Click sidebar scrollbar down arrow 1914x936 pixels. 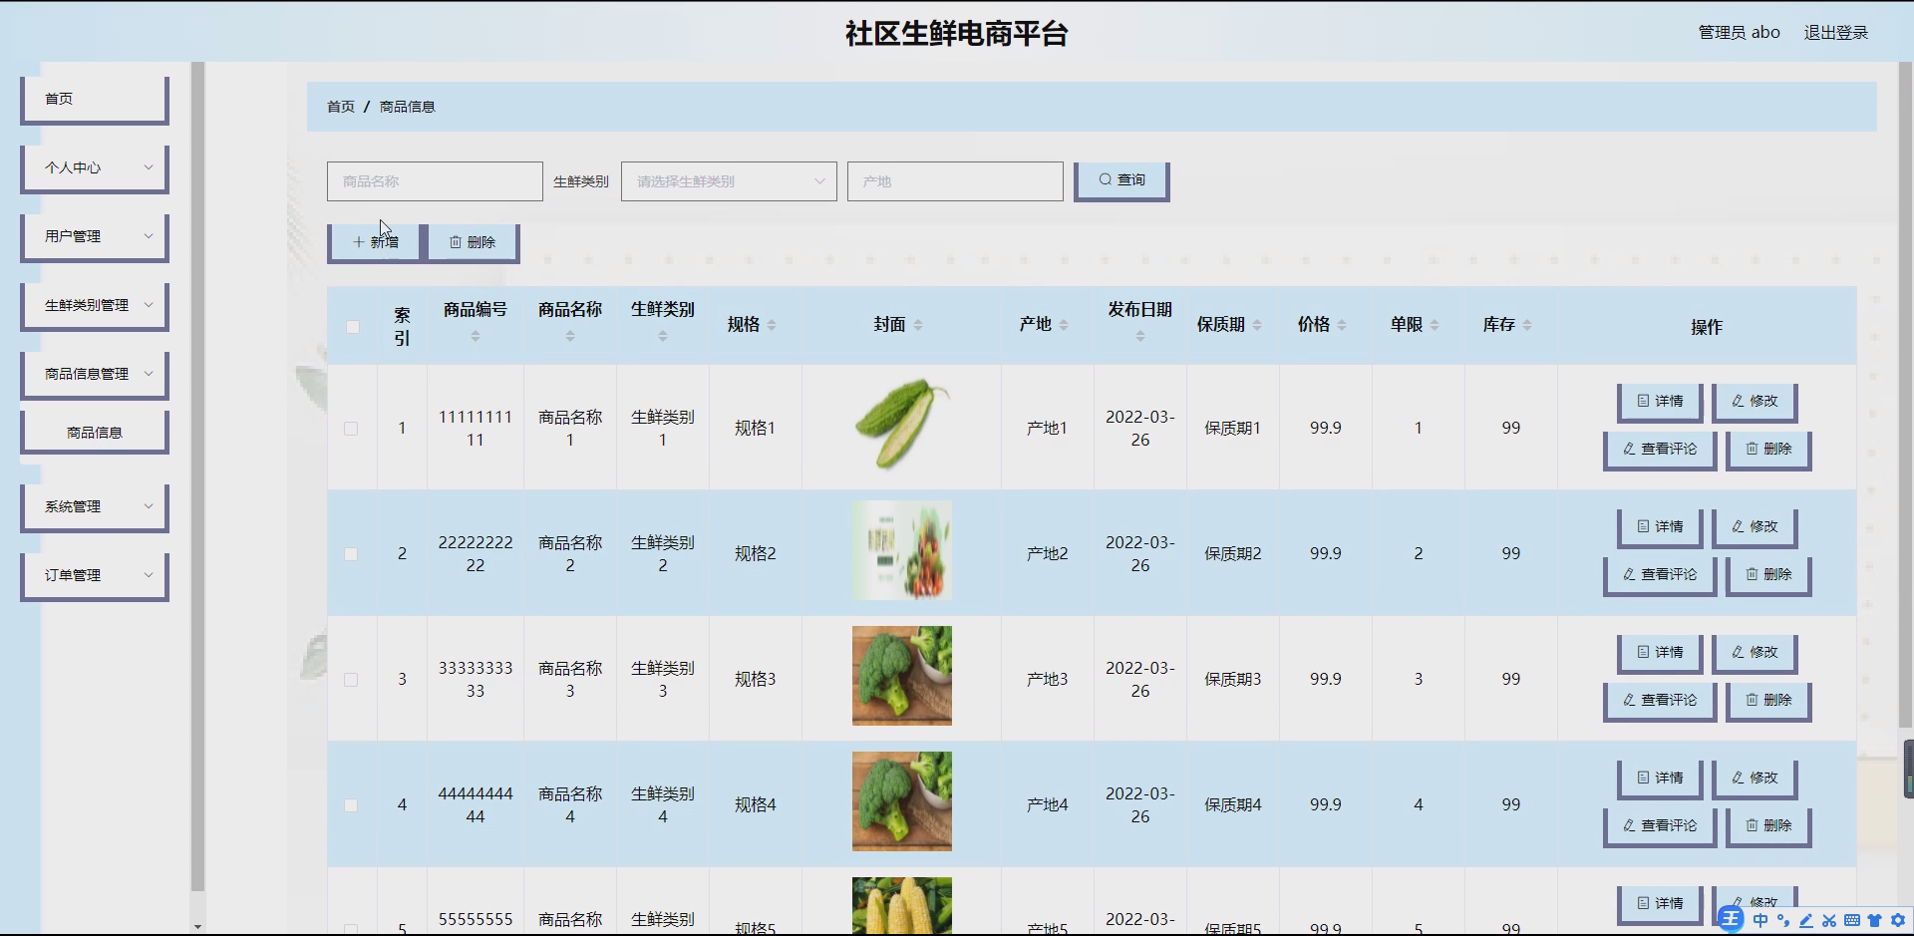(198, 927)
